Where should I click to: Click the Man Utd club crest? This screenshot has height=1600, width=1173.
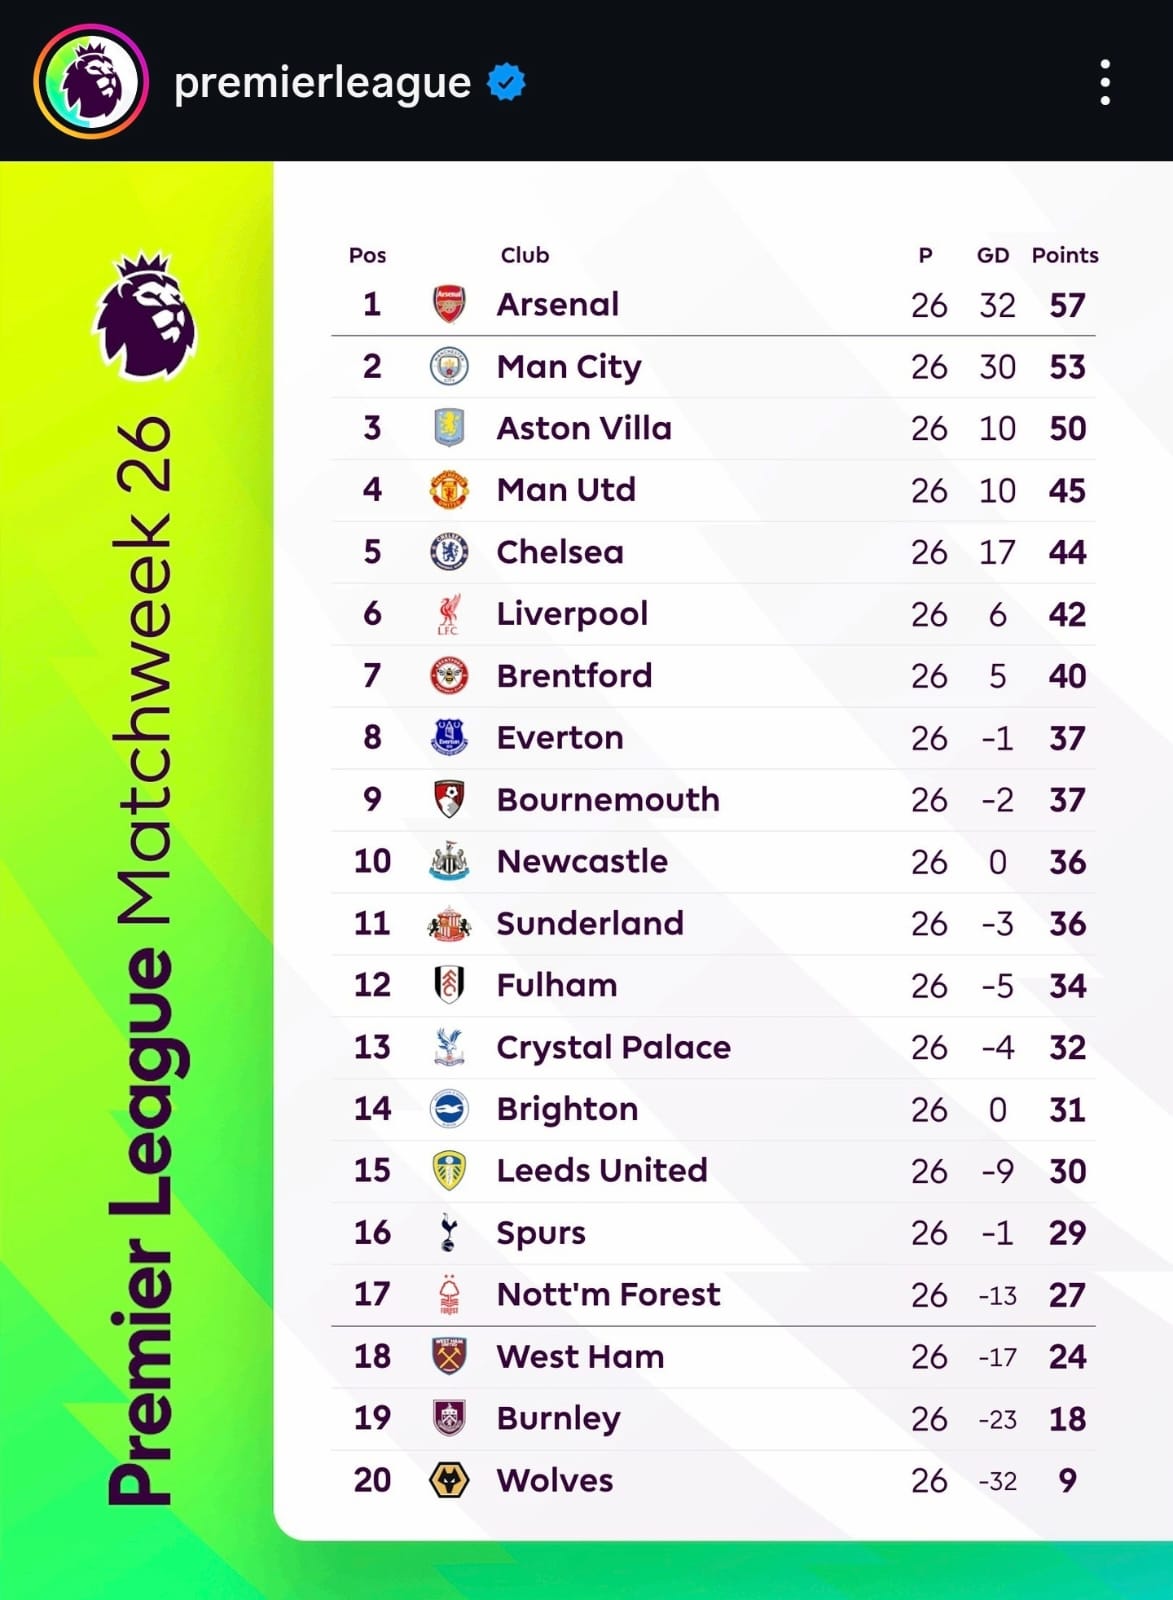(x=449, y=490)
